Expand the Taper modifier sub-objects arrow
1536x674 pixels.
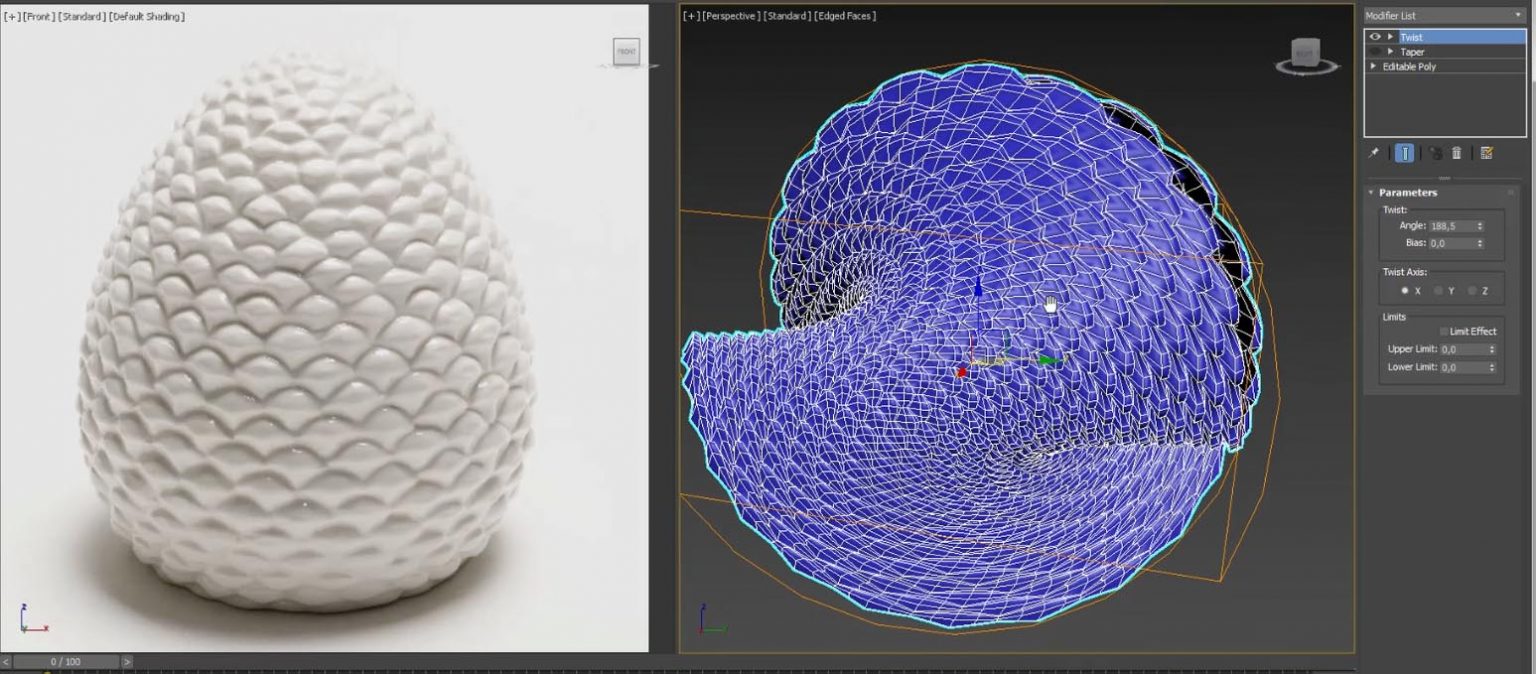[x=1390, y=51]
